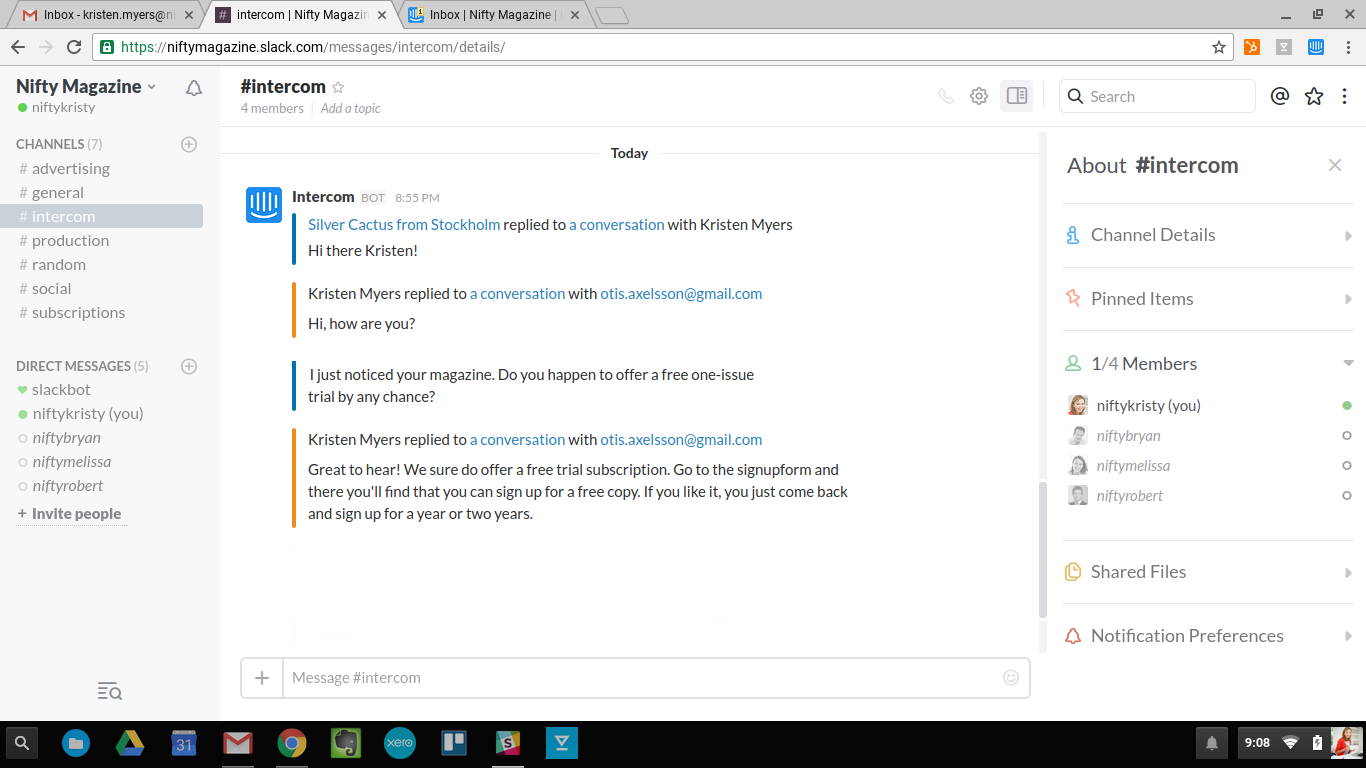Screen dimensions: 1366x768
Task: Open the Chrome OS launcher search
Action: (x=22, y=743)
